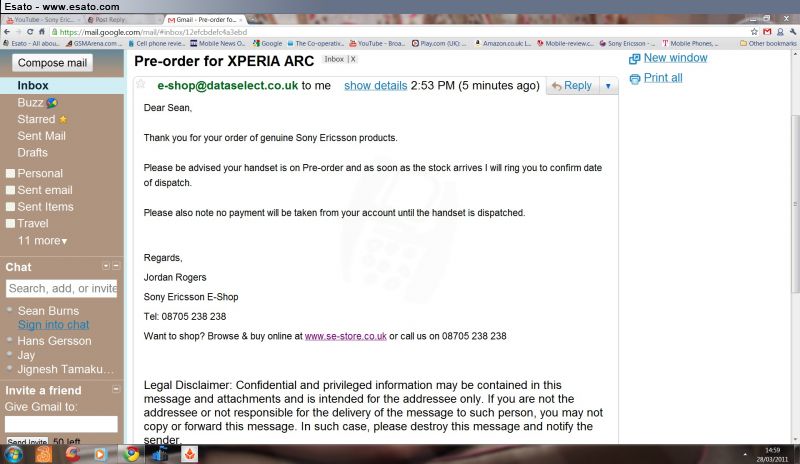Go back with the browser back arrow

(x=7, y=32)
